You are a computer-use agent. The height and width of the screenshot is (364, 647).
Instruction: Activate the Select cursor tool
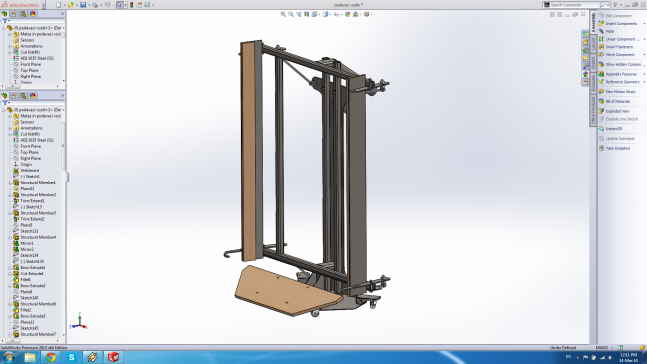120,5
